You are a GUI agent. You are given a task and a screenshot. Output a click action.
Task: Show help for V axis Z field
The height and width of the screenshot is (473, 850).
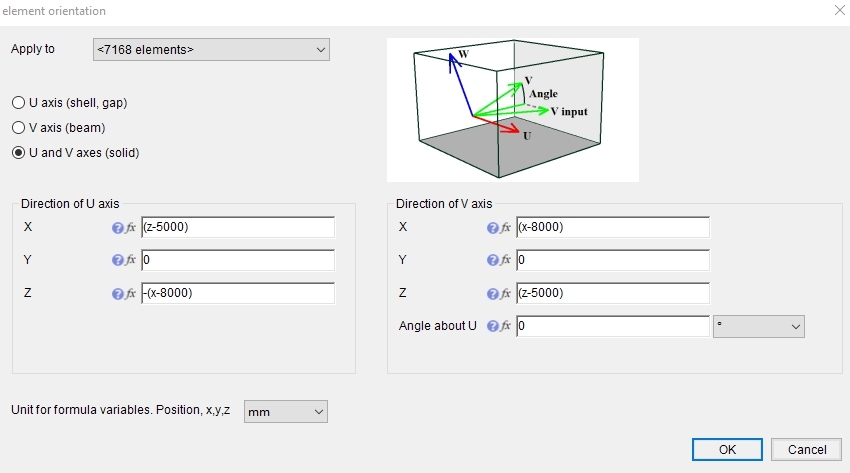click(492, 294)
